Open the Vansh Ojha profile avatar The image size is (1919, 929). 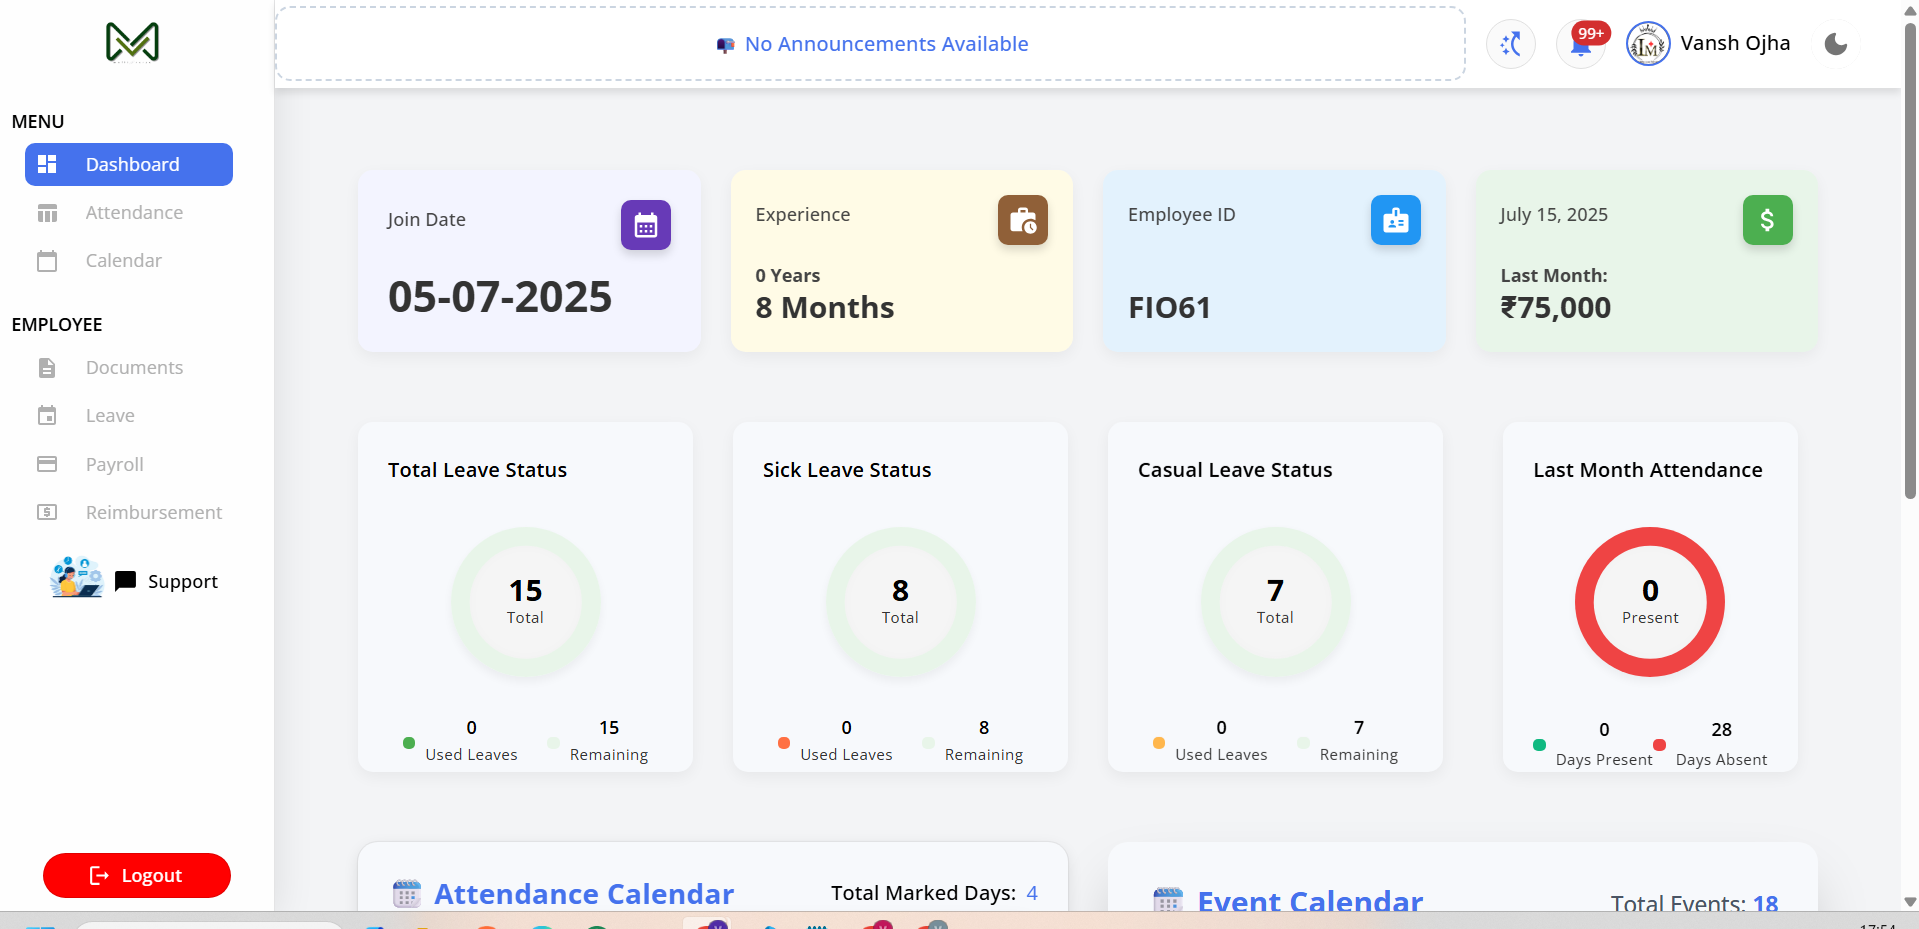(x=1648, y=43)
